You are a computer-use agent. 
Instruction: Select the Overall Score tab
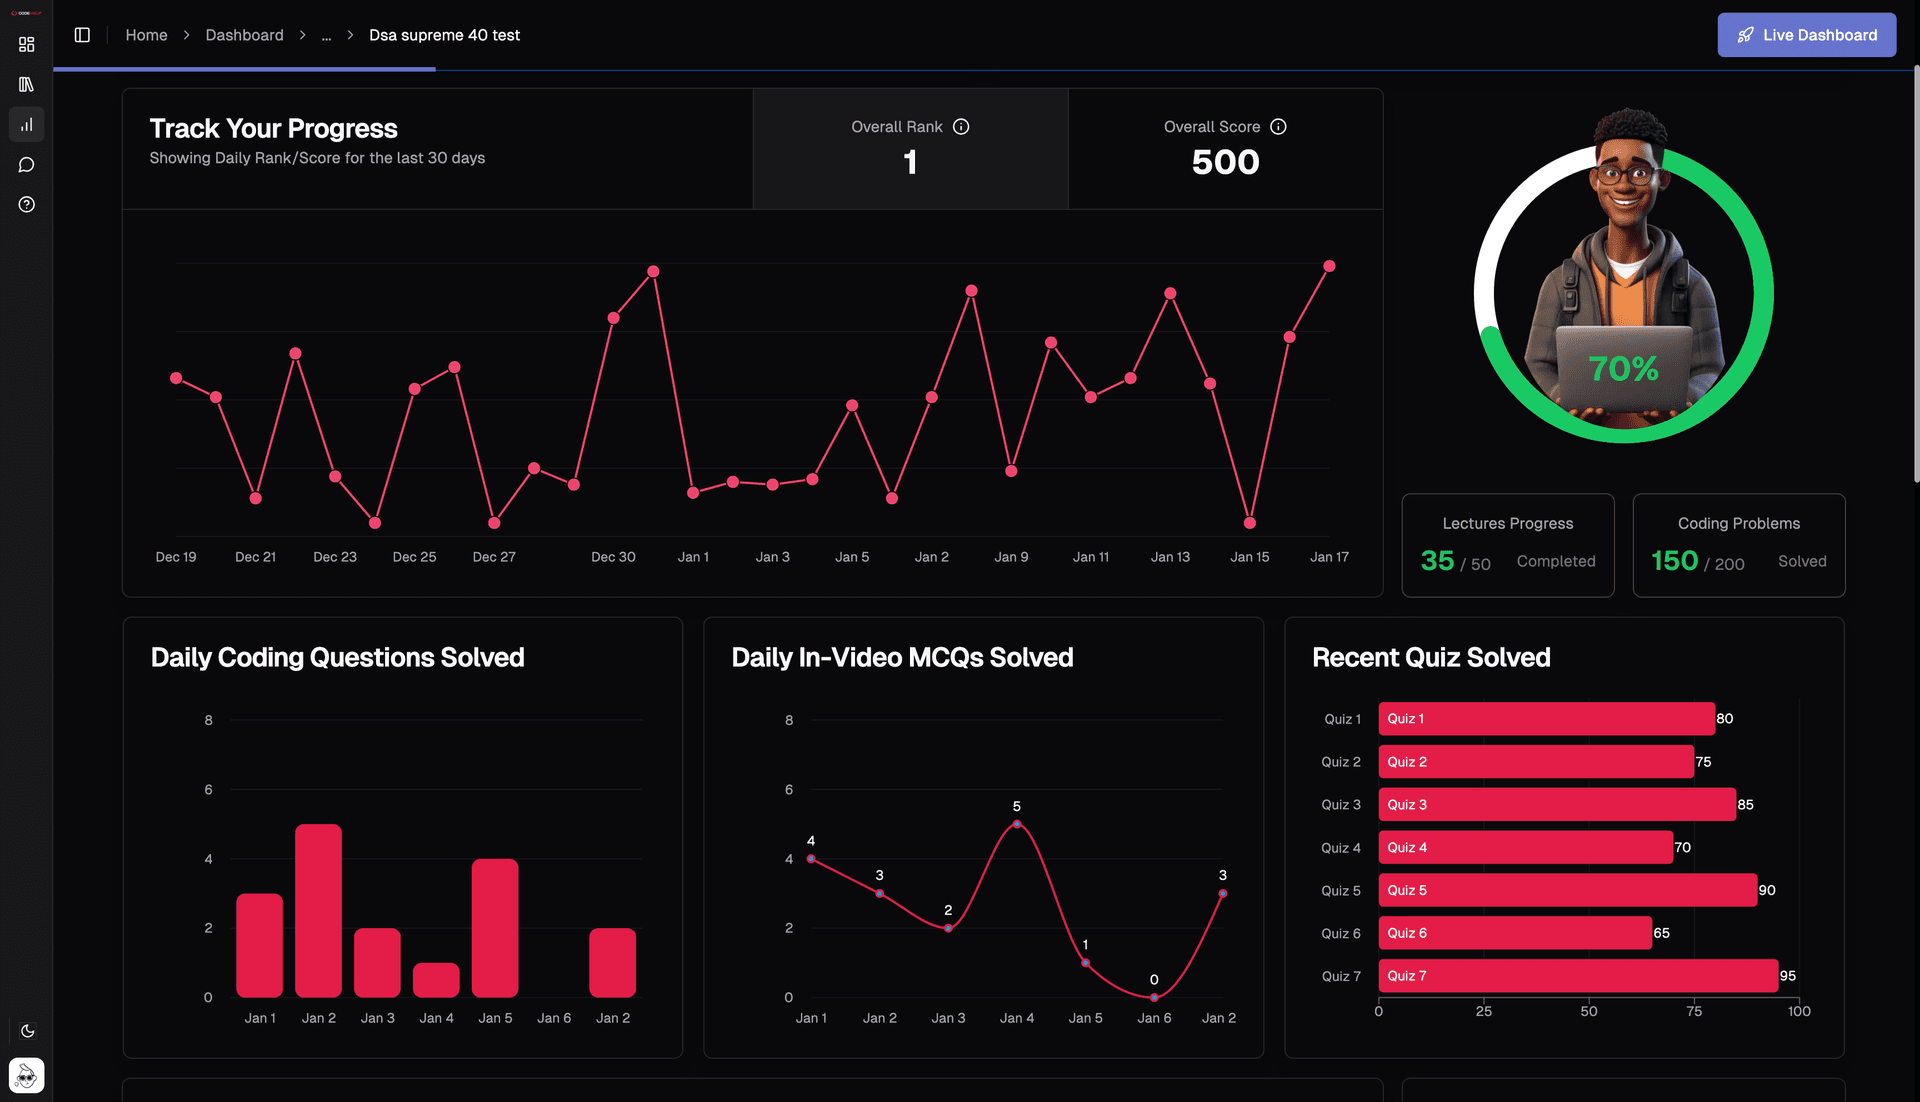[1225, 149]
